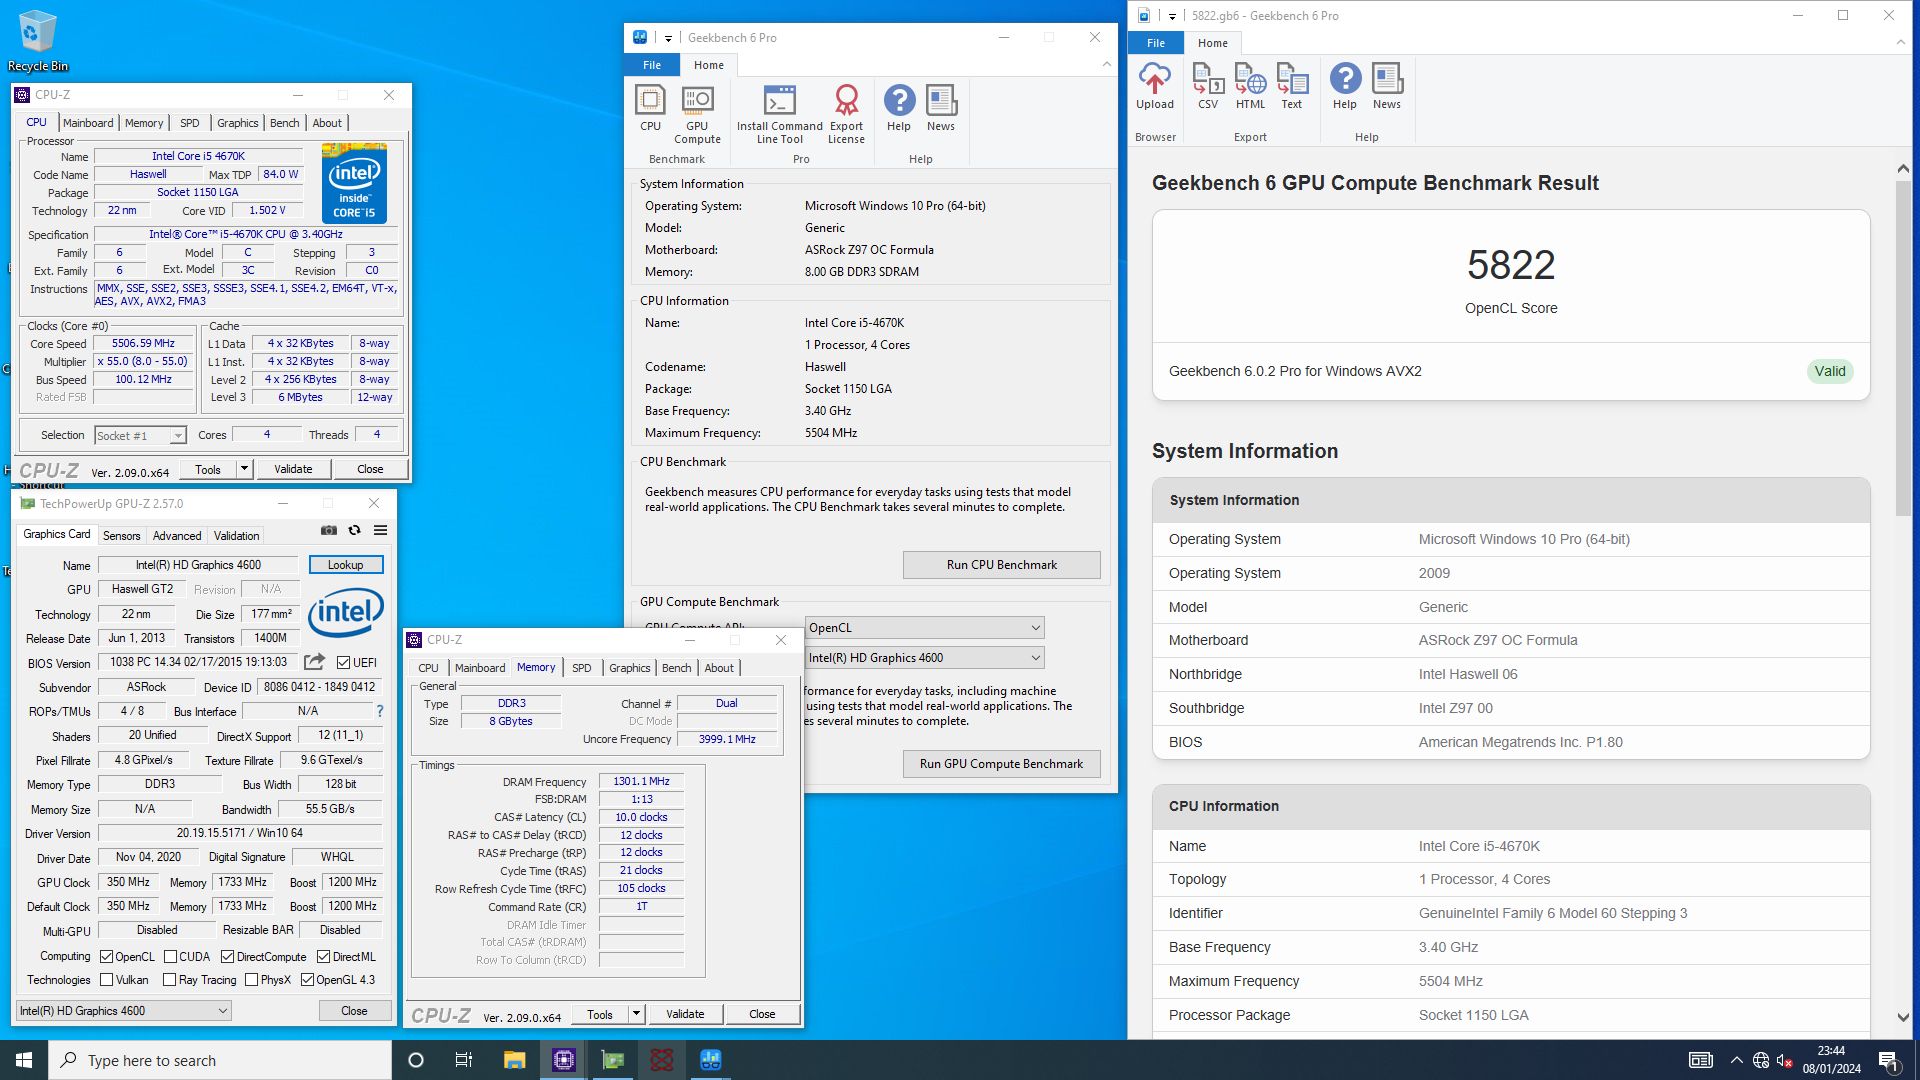Open Windows Start menu
1920x1080 pixels.
click(x=24, y=1060)
